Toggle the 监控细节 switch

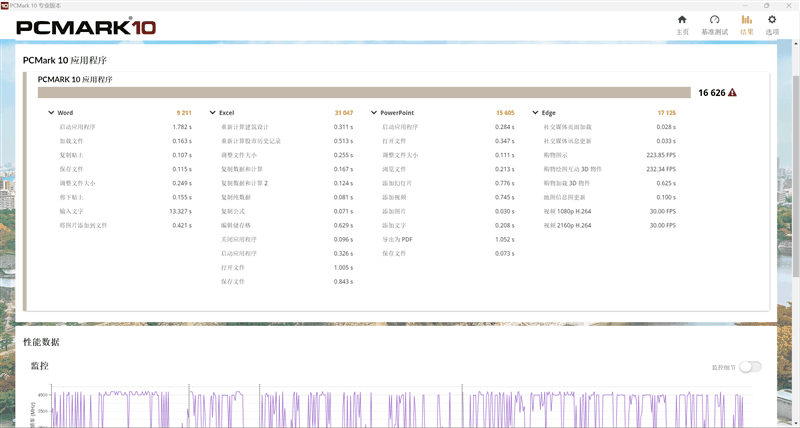pos(750,367)
